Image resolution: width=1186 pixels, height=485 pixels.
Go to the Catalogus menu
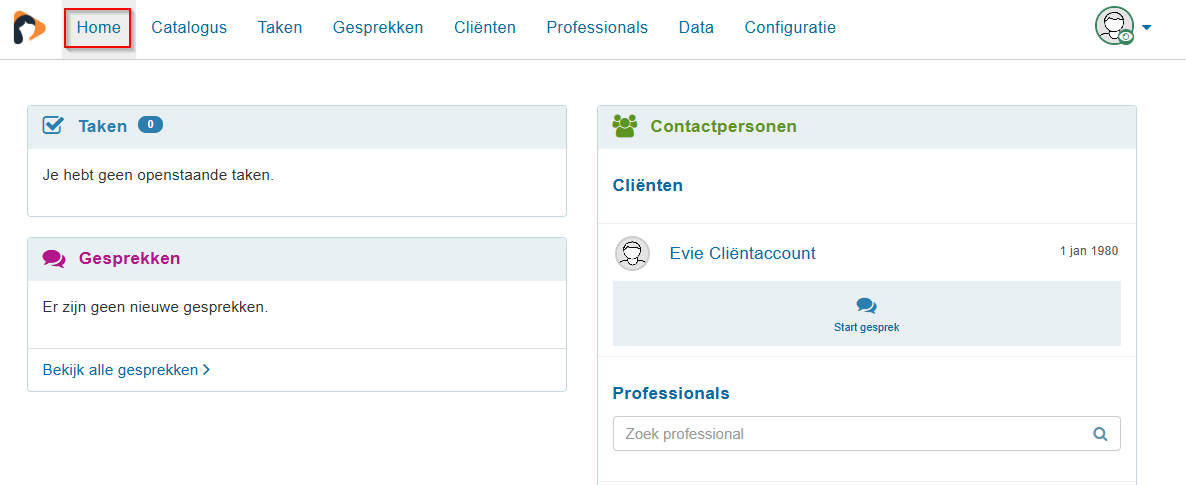point(189,28)
